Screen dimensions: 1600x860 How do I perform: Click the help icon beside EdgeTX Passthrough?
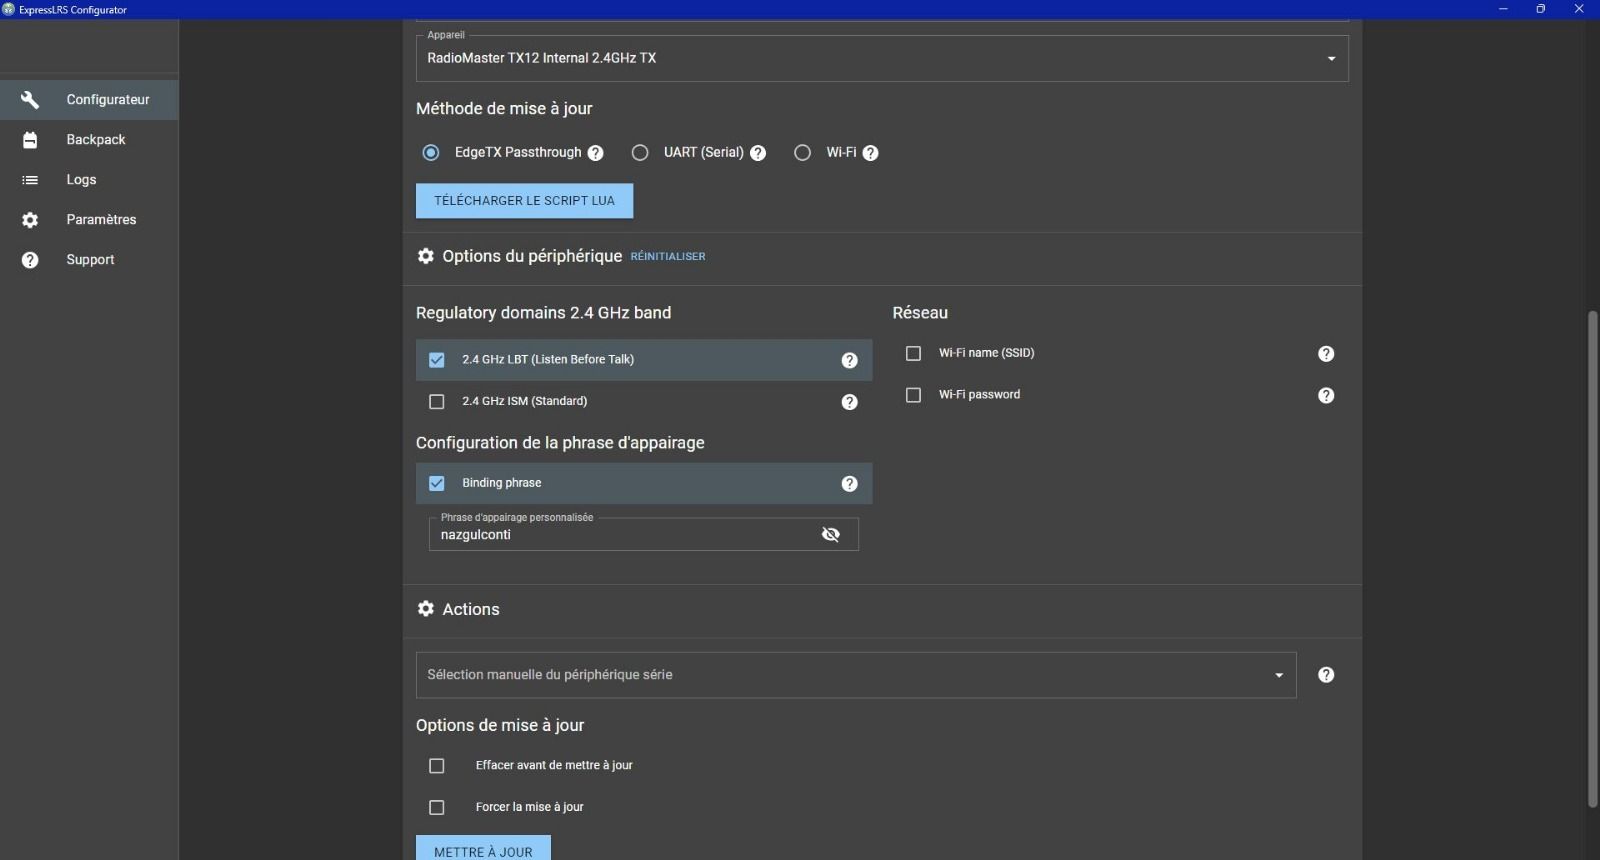(596, 153)
